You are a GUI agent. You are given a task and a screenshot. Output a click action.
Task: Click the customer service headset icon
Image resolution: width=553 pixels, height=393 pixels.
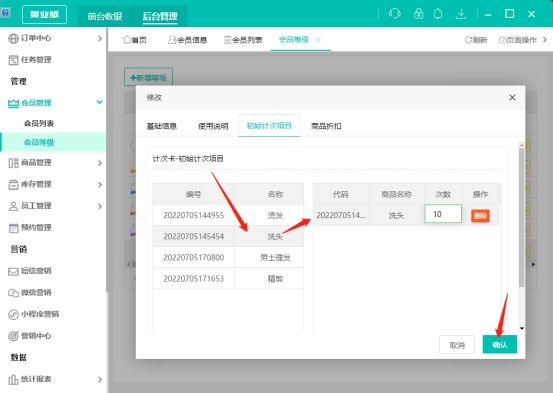[x=395, y=14]
